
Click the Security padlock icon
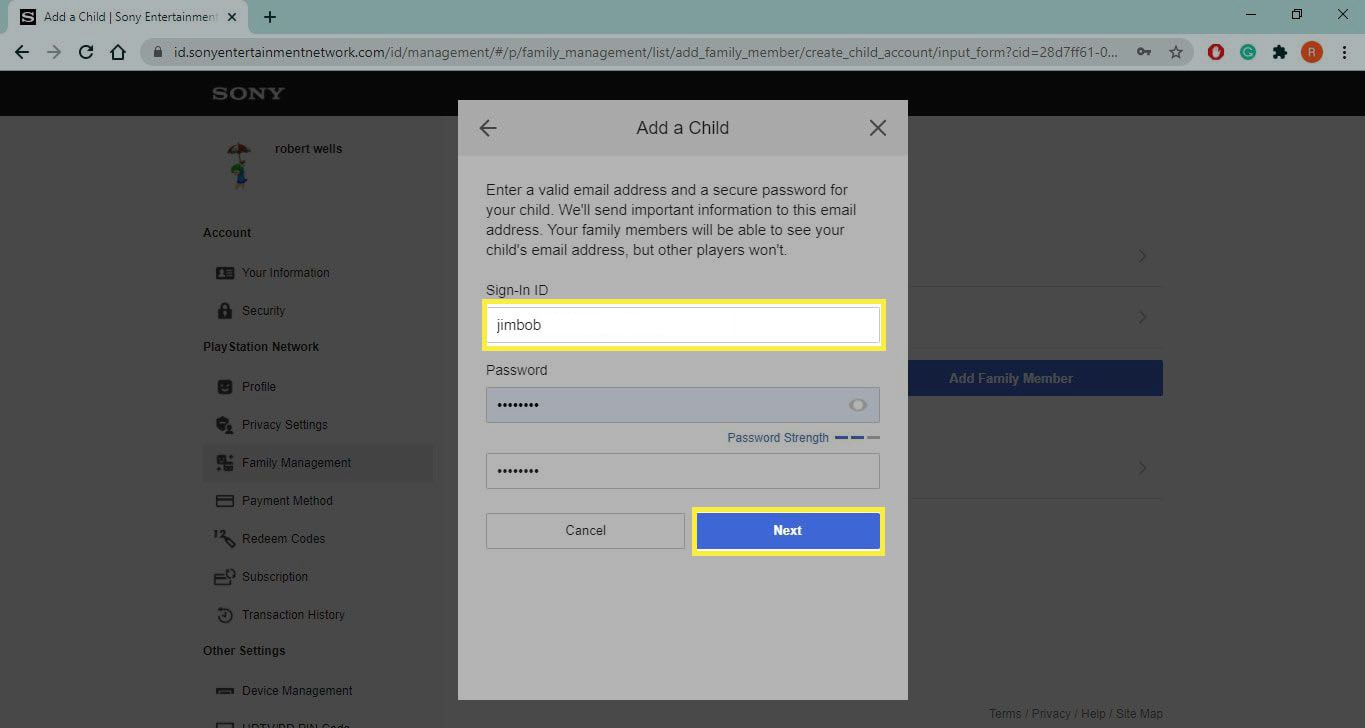click(x=225, y=311)
